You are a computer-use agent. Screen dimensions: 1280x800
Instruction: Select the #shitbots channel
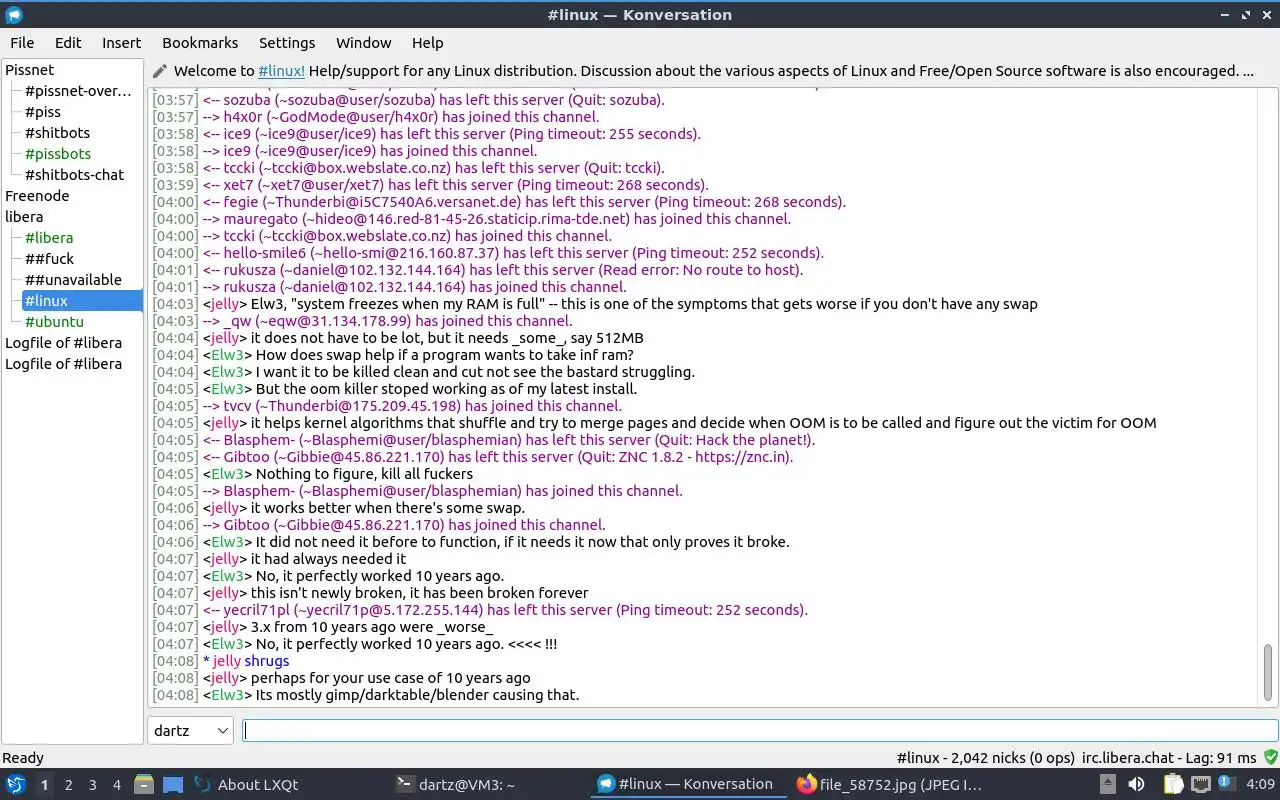[57, 133]
